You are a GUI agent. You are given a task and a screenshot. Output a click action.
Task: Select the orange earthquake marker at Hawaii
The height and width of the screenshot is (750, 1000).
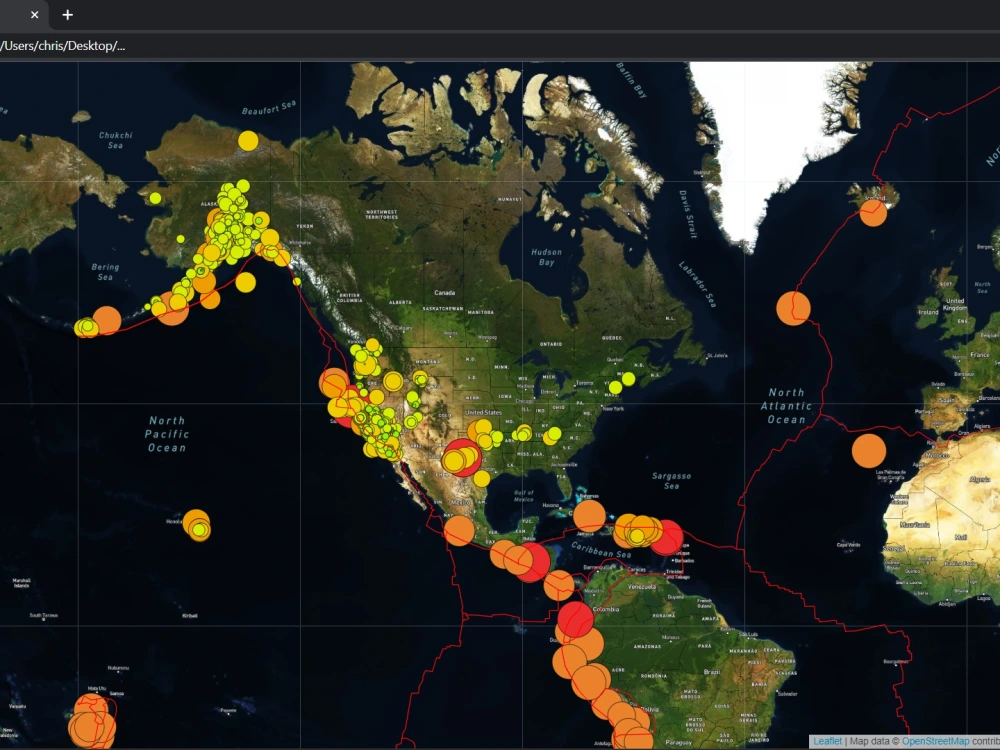(x=196, y=523)
